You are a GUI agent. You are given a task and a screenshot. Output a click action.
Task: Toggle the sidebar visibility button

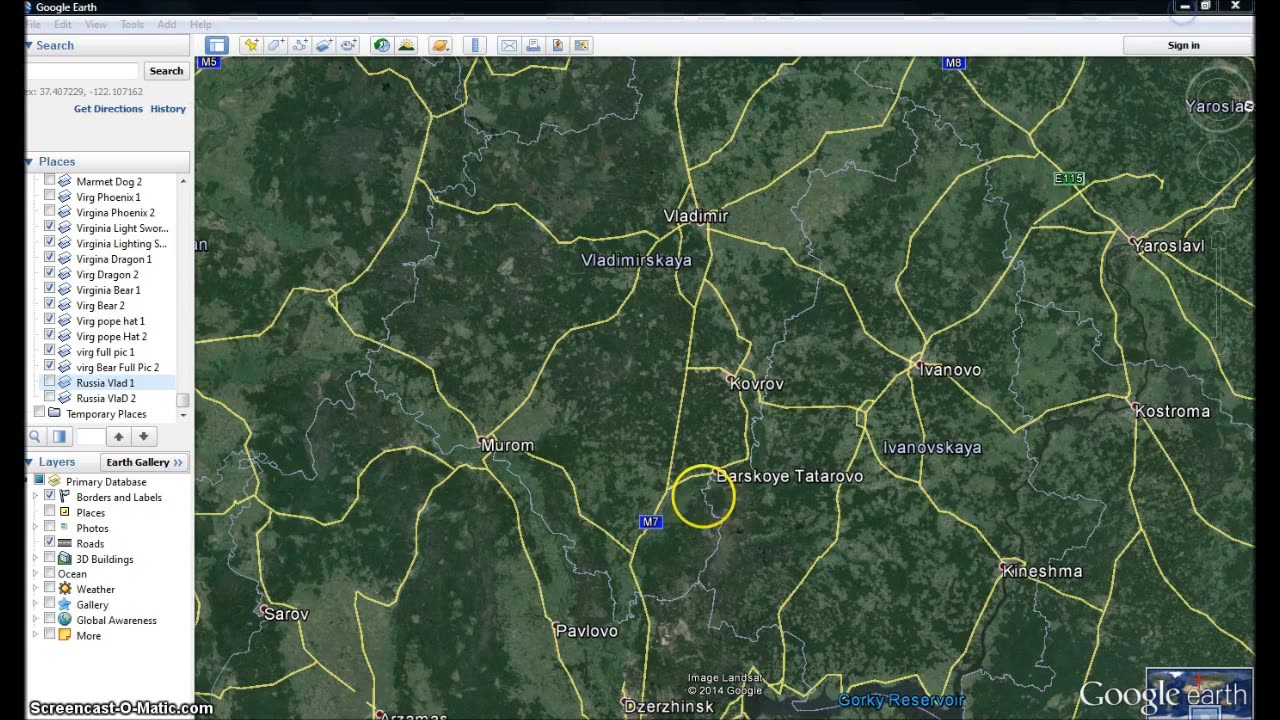[x=217, y=45]
